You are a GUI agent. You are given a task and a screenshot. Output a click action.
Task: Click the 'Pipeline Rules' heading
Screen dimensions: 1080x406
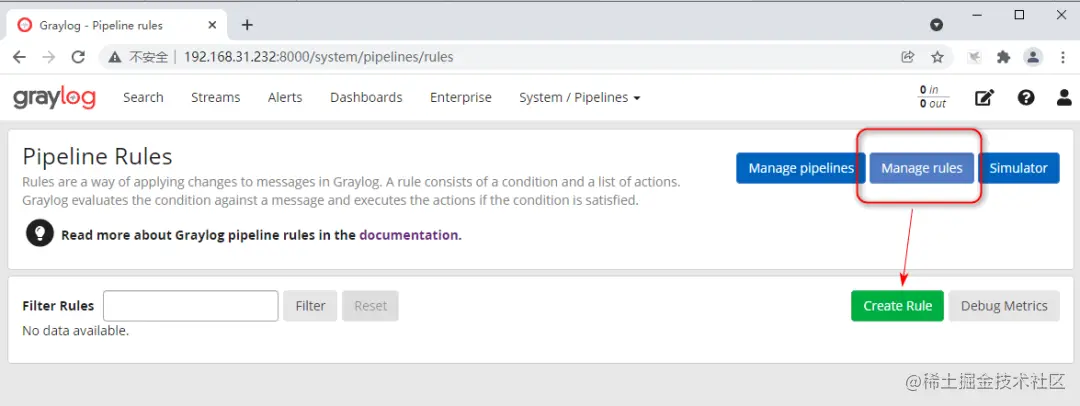[97, 156]
